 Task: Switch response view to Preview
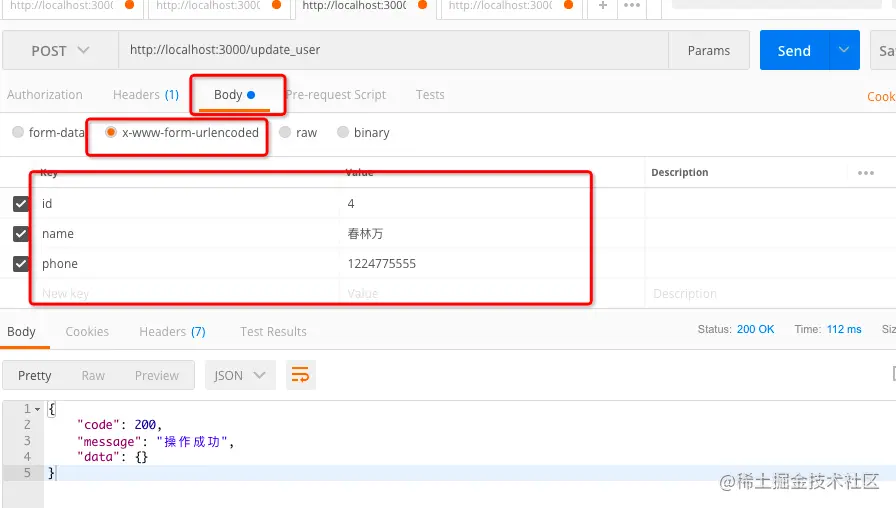click(x=157, y=375)
